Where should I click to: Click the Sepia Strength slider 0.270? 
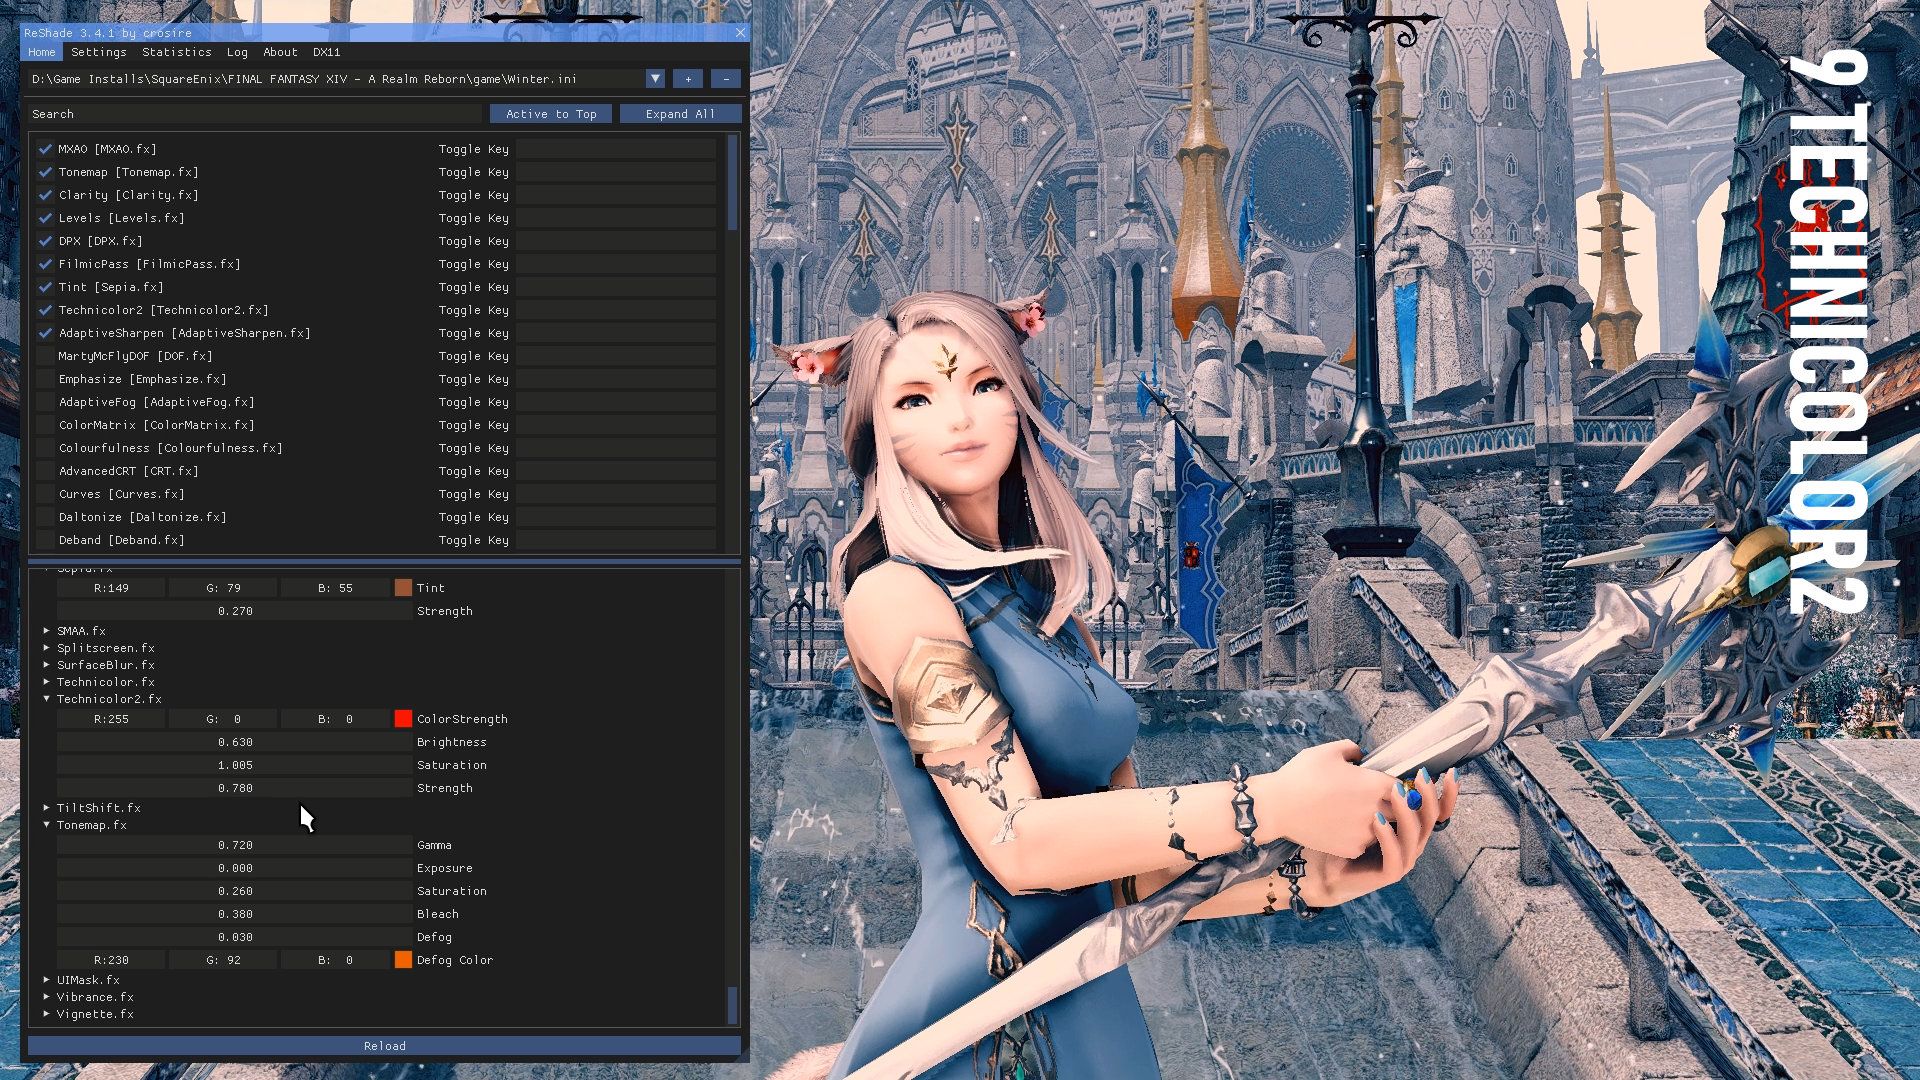[235, 611]
